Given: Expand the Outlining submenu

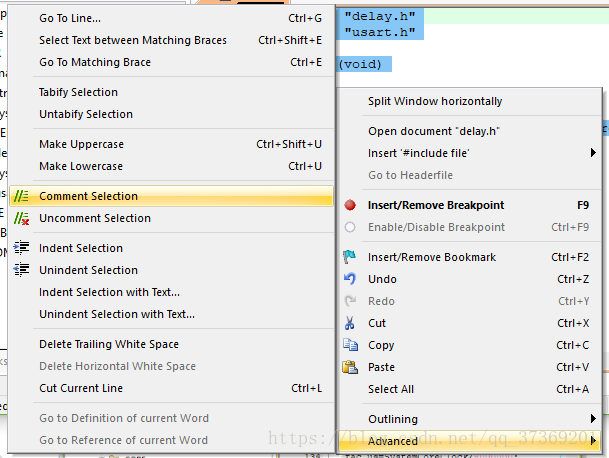Looking at the screenshot, I should pos(593,419).
